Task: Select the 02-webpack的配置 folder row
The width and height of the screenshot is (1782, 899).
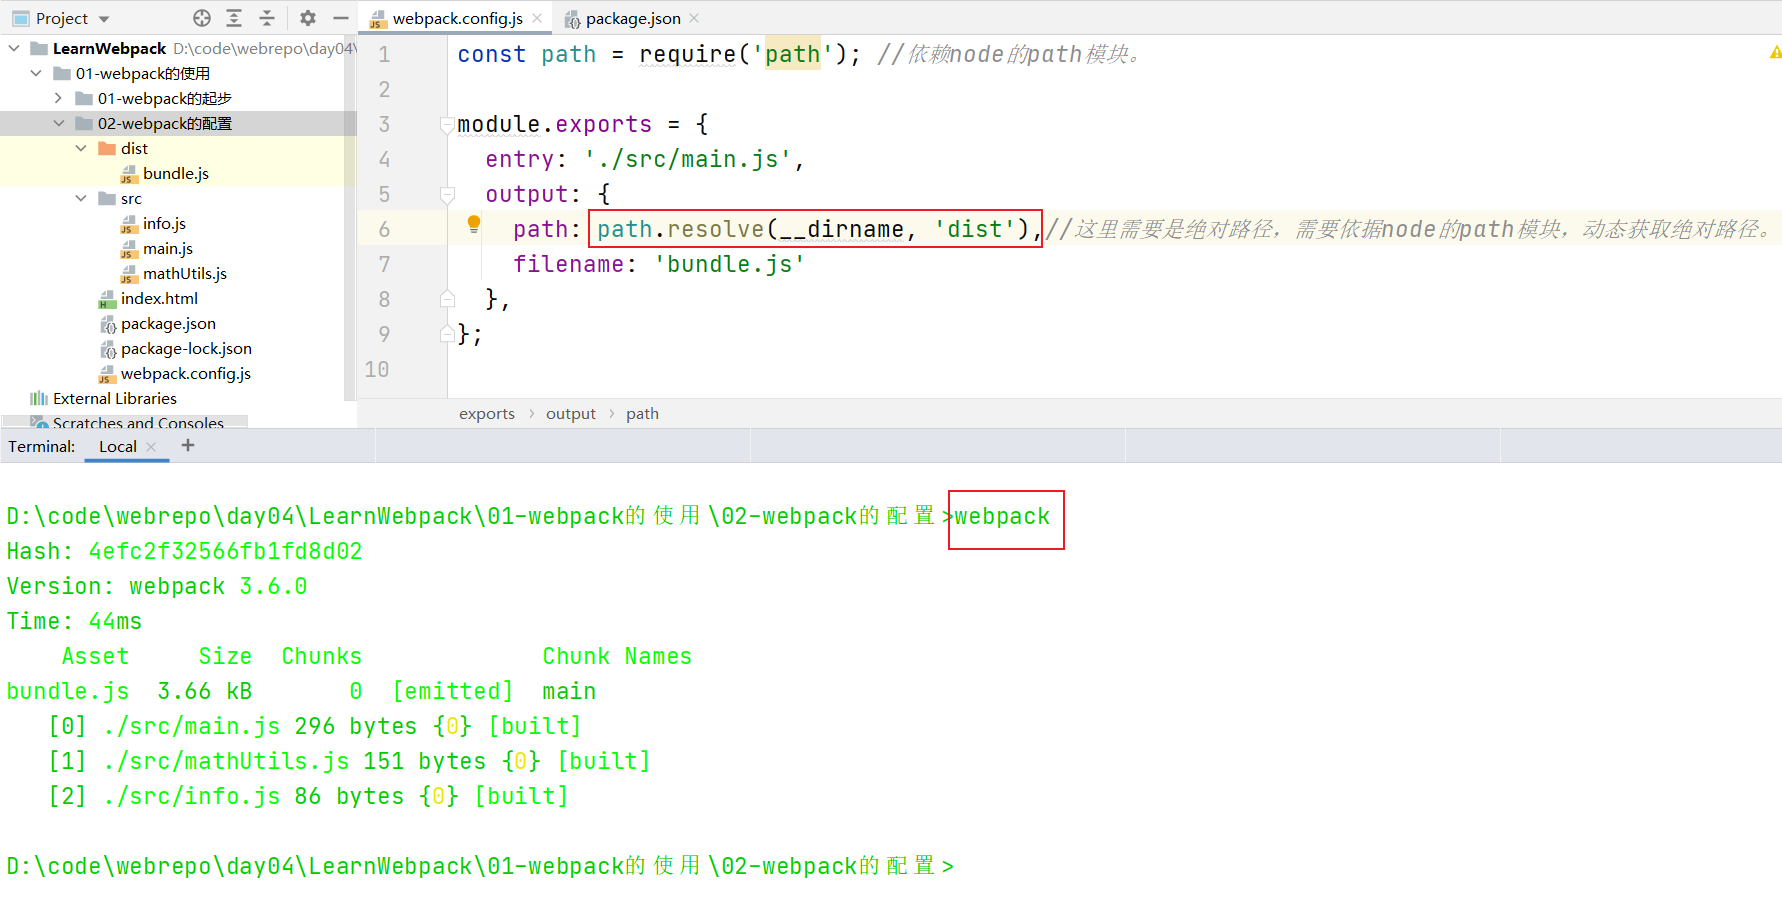Action: coord(178,123)
